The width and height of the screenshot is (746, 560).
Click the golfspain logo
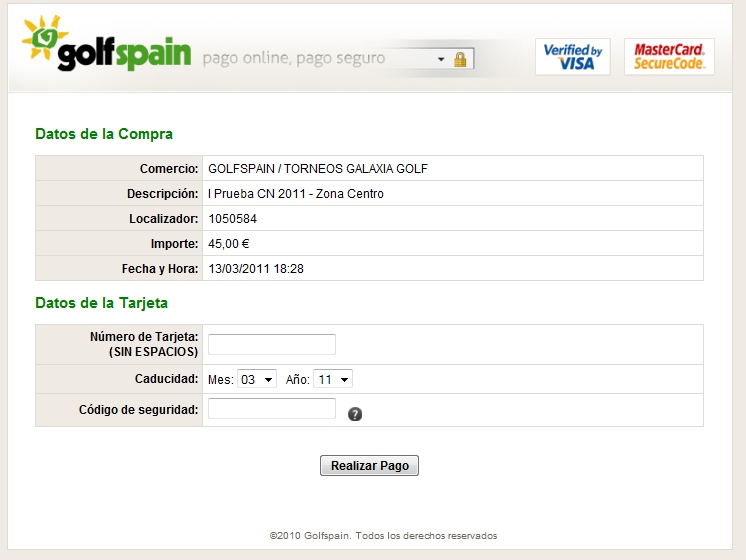click(107, 44)
